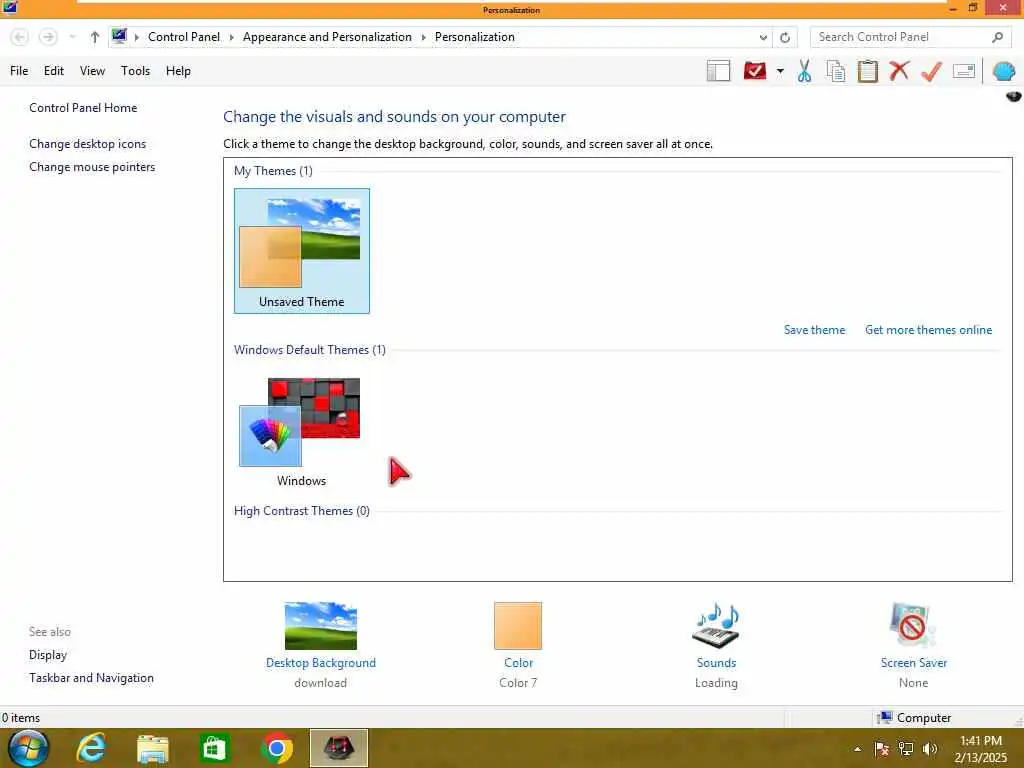Click the orange checkmark toolbar icon
The width and height of the screenshot is (1024, 768).
pyautogui.click(x=931, y=71)
